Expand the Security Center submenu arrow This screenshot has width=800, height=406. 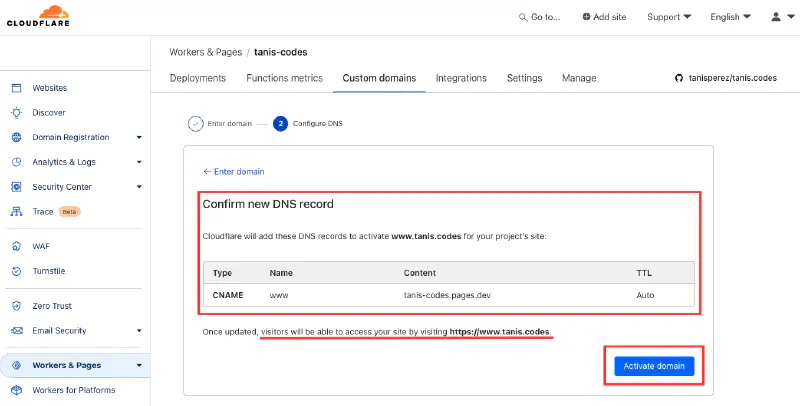(x=139, y=187)
